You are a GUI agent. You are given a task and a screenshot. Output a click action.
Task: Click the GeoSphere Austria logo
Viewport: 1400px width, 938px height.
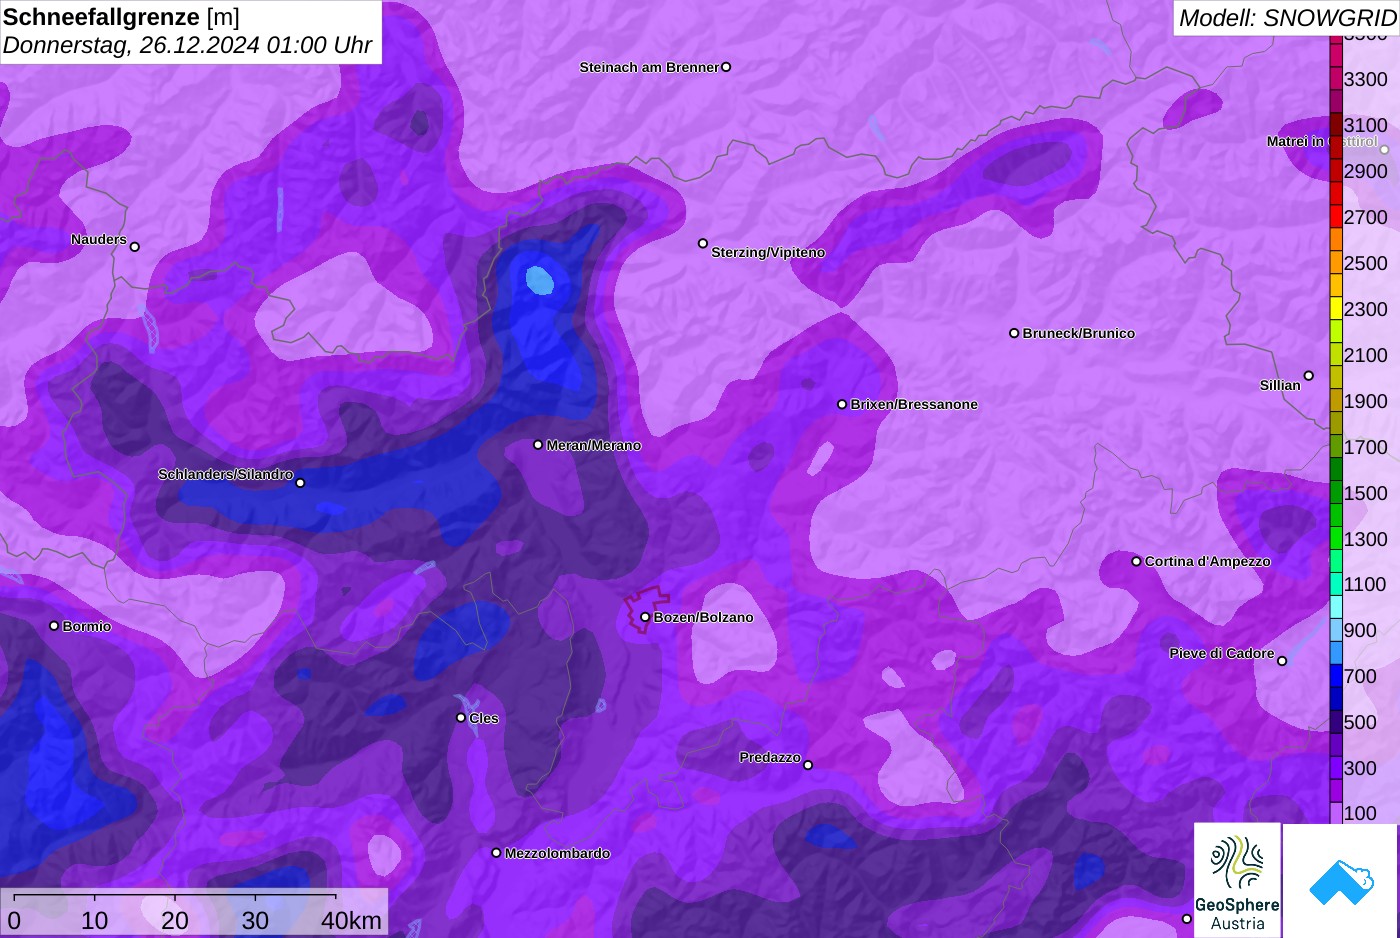1237,880
